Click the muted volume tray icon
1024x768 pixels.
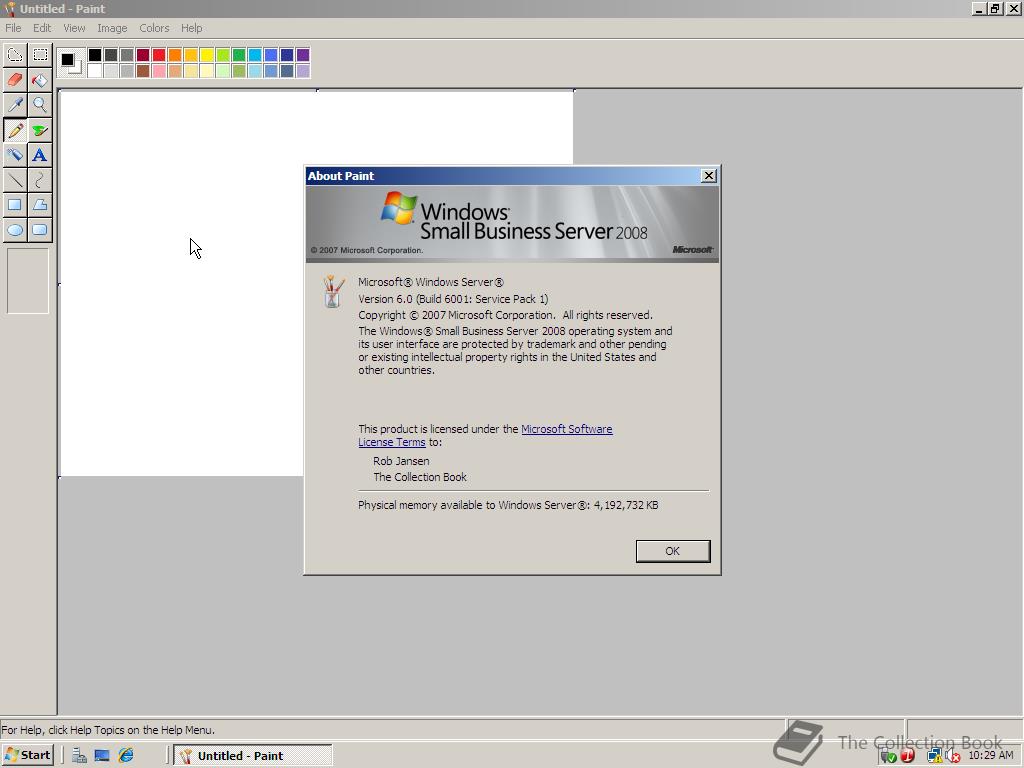(953, 756)
